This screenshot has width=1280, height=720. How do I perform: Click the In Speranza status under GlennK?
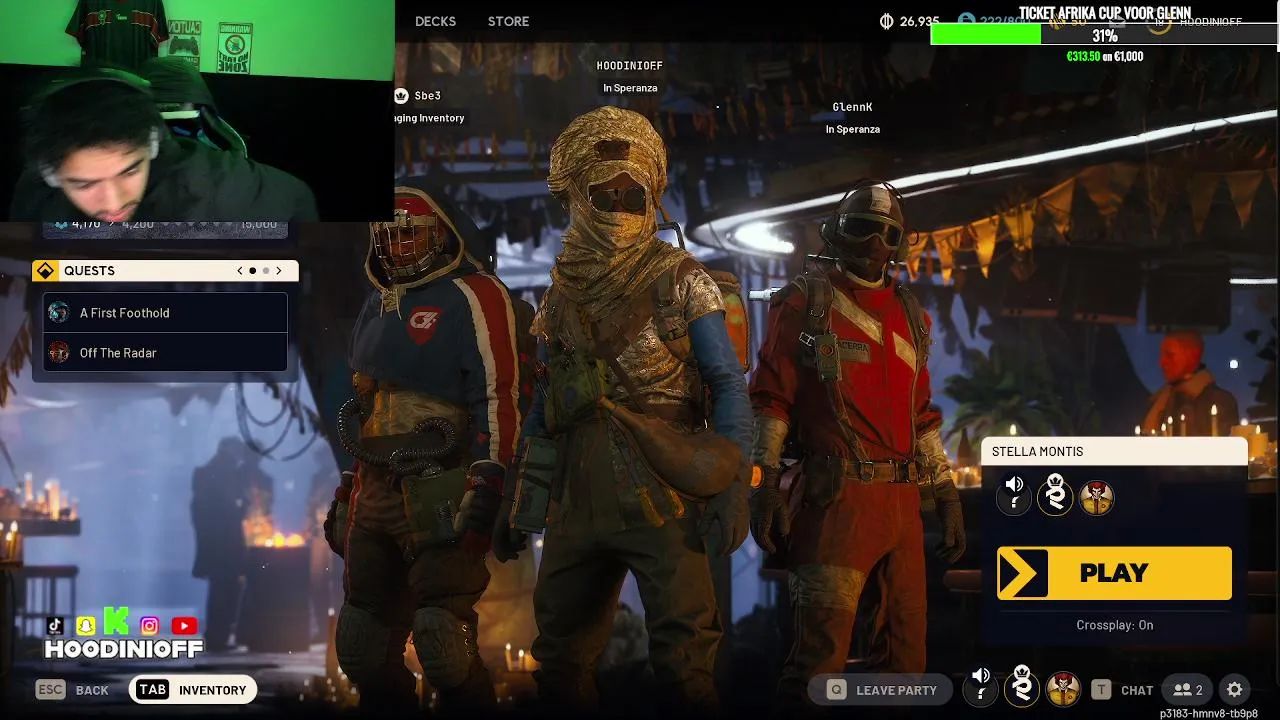[x=852, y=129]
